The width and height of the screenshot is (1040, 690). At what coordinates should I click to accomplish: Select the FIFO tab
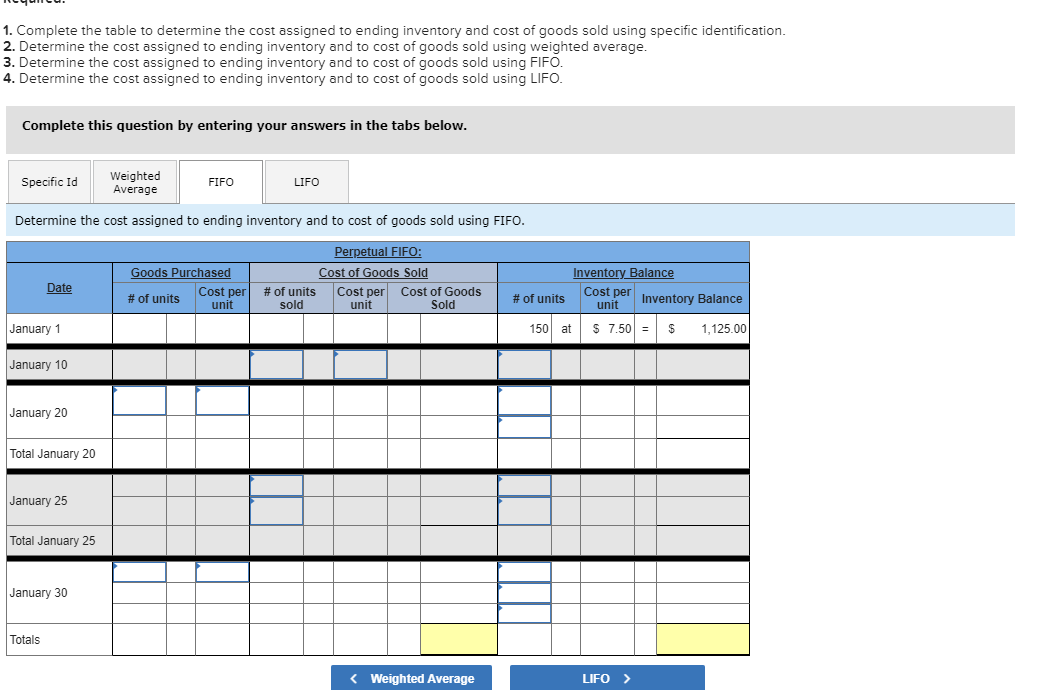tap(220, 181)
